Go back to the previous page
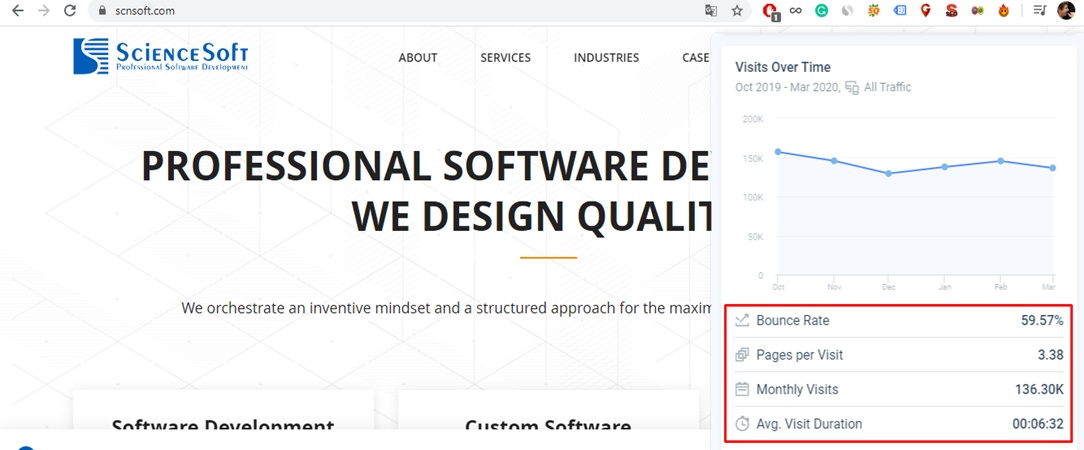The height and width of the screenshot is (450, 1084). pyautogui.click(x=18, y=10)
